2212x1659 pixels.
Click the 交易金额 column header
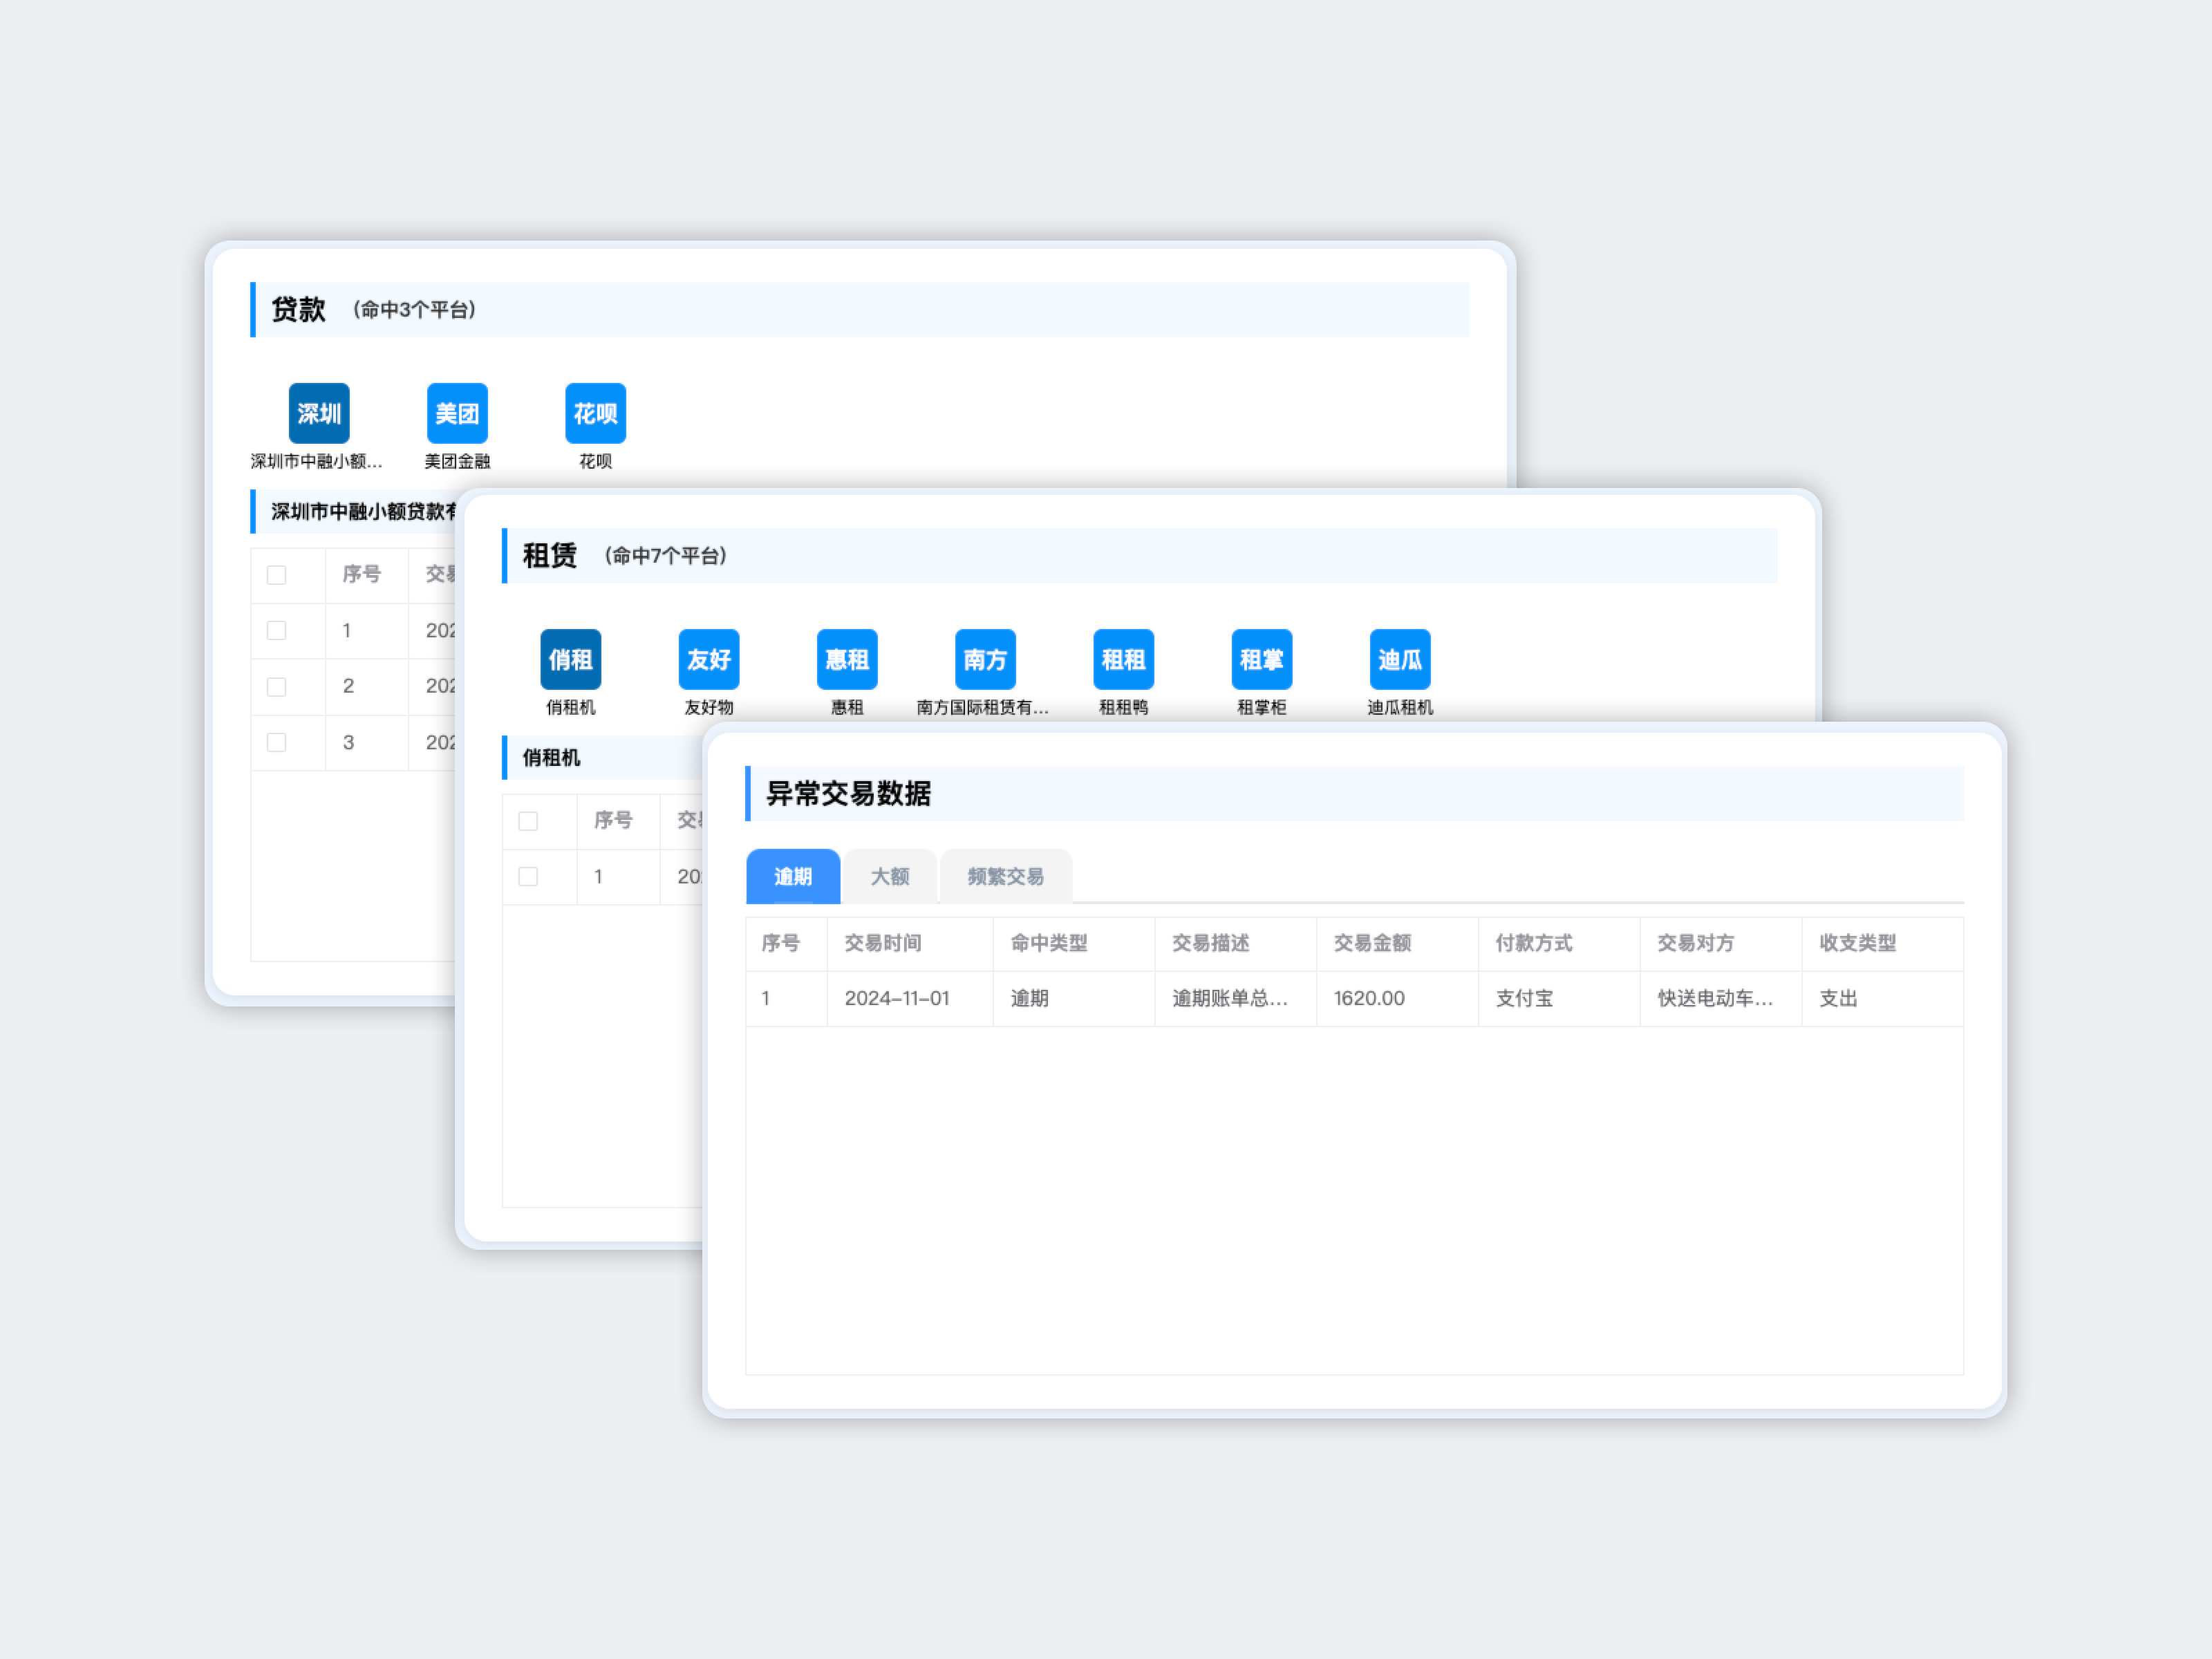point(1372,943)
